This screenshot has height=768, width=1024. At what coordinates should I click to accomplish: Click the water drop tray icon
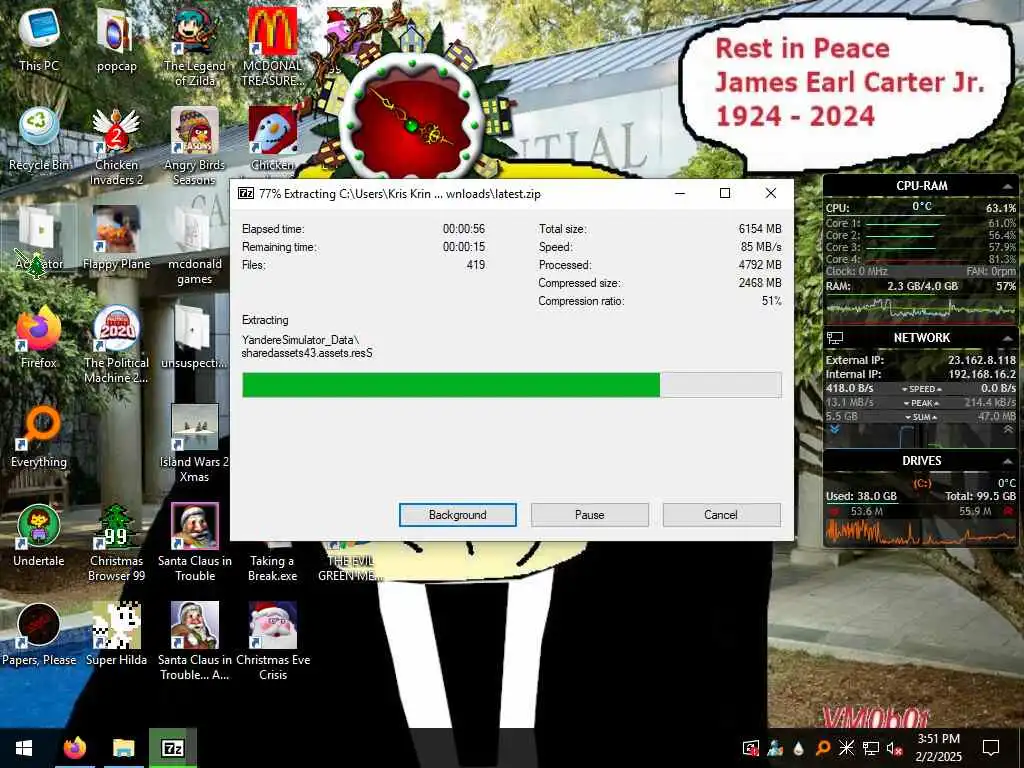pos(799,748)
